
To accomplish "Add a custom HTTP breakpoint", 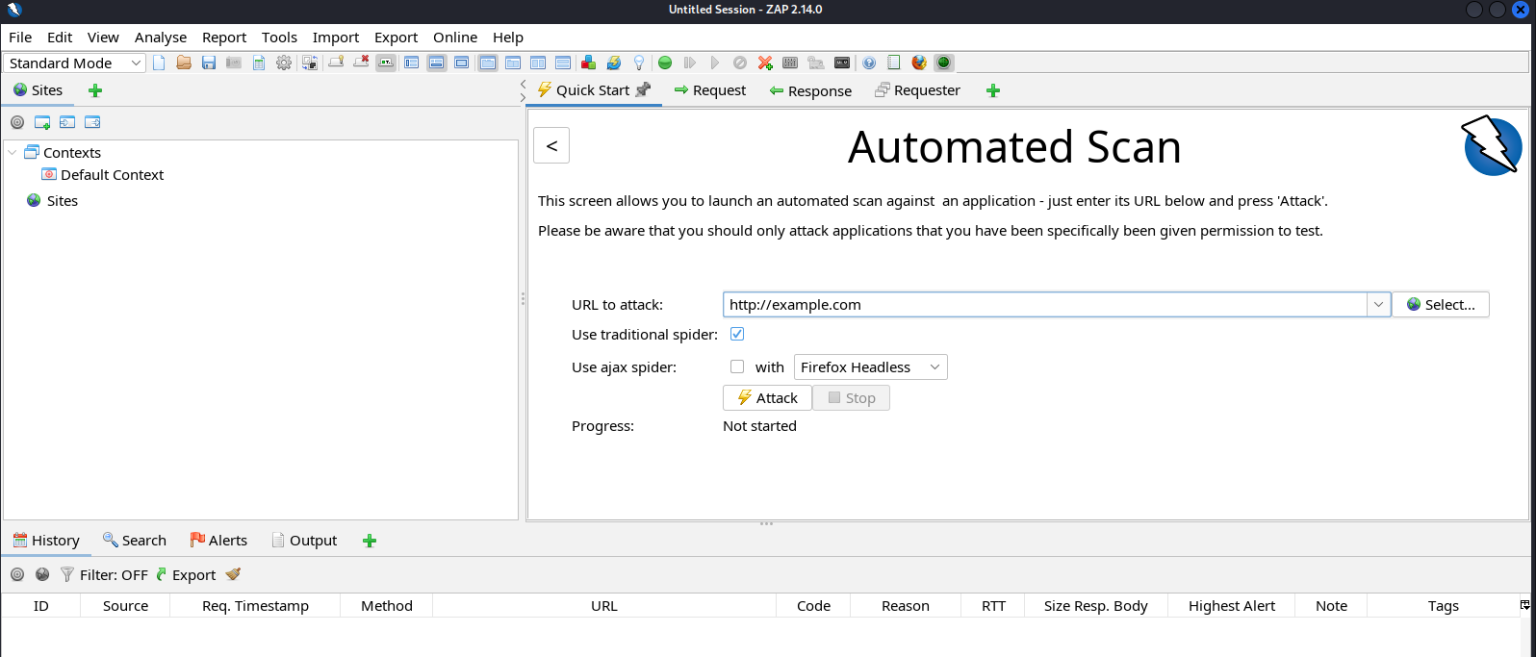I will [x=764, y=62].
